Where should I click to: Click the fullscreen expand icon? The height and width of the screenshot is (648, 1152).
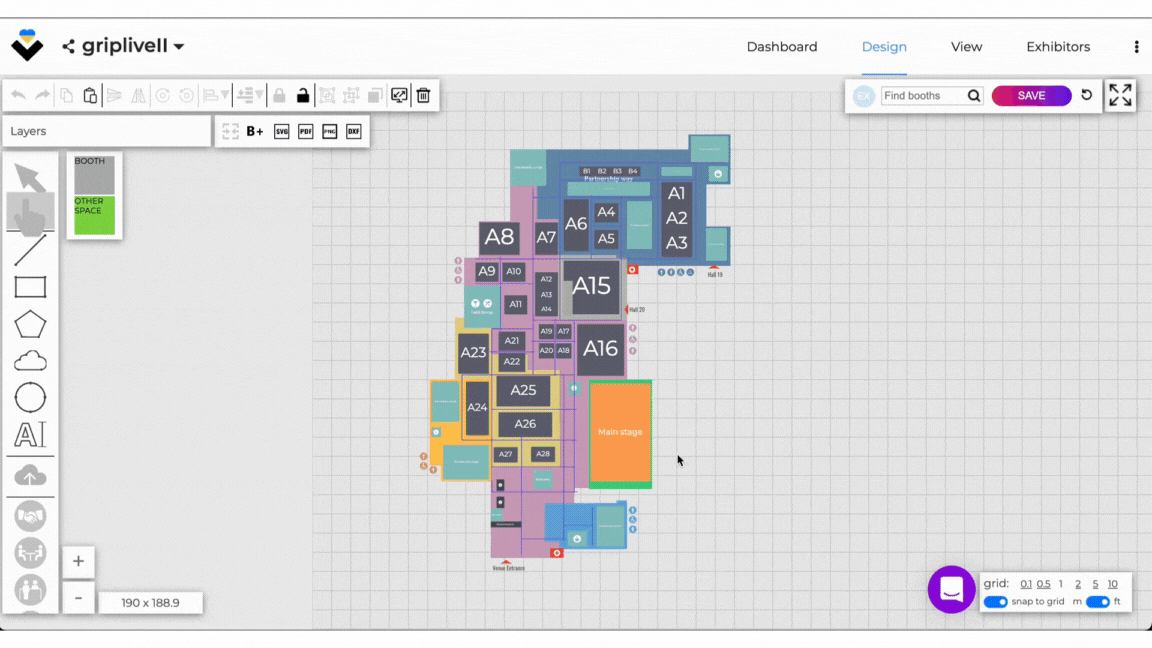[x=1120, y=95]
